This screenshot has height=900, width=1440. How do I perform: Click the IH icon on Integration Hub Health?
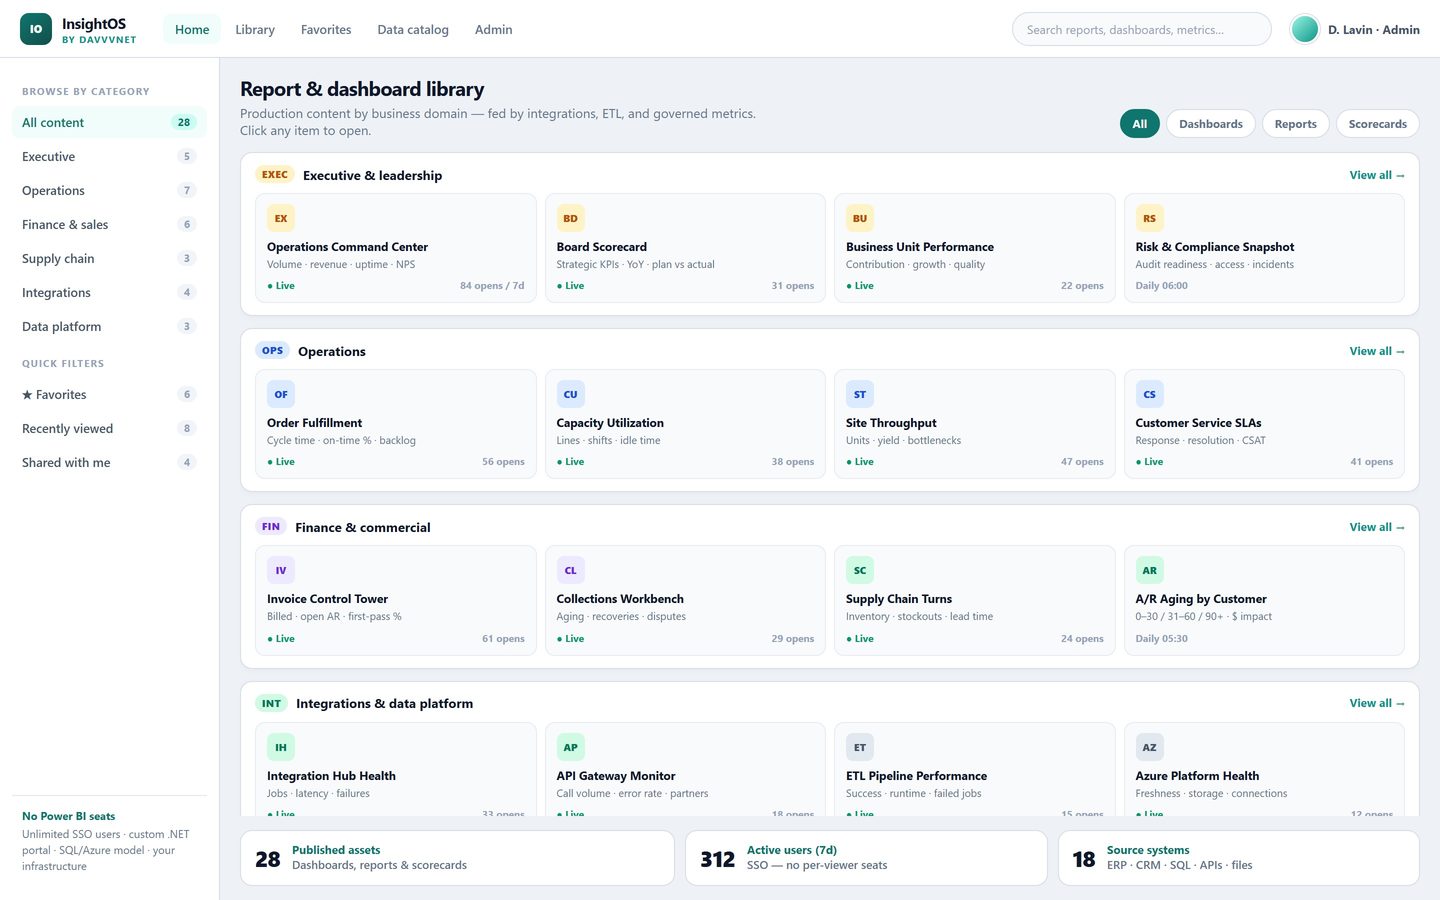[x=281, y=747]
